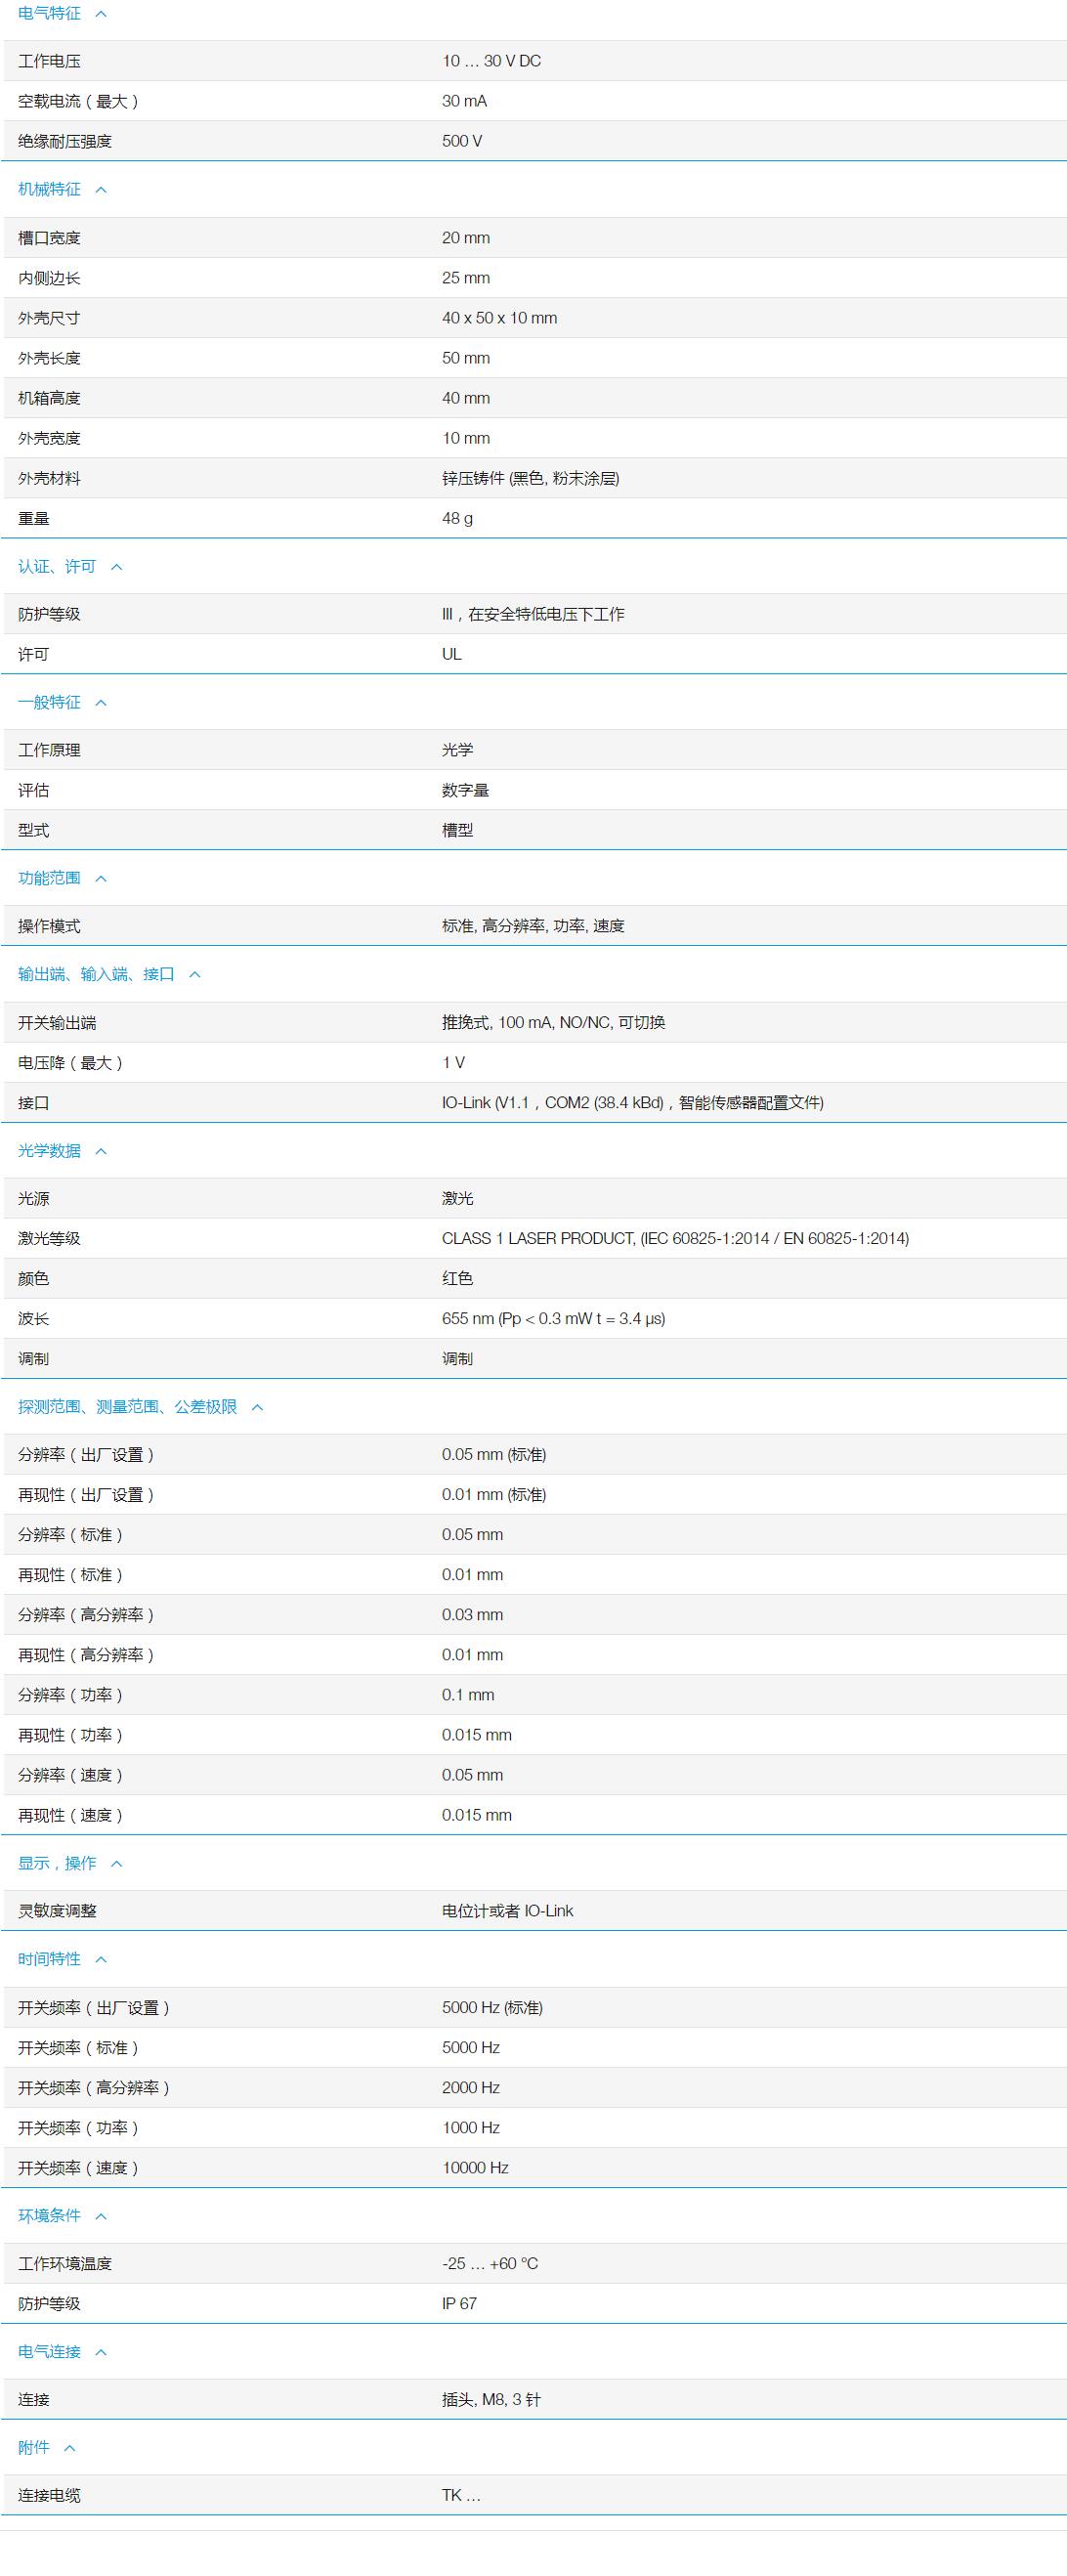The image size is (1067, 2576).
Task: Click the 输出端、输入端、接口 heading
Action: tap(96, 974)
